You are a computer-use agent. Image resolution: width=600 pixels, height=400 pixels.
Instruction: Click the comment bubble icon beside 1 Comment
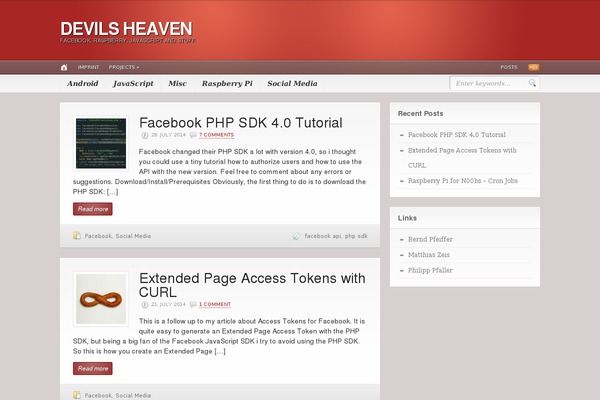tap(193, 304)
